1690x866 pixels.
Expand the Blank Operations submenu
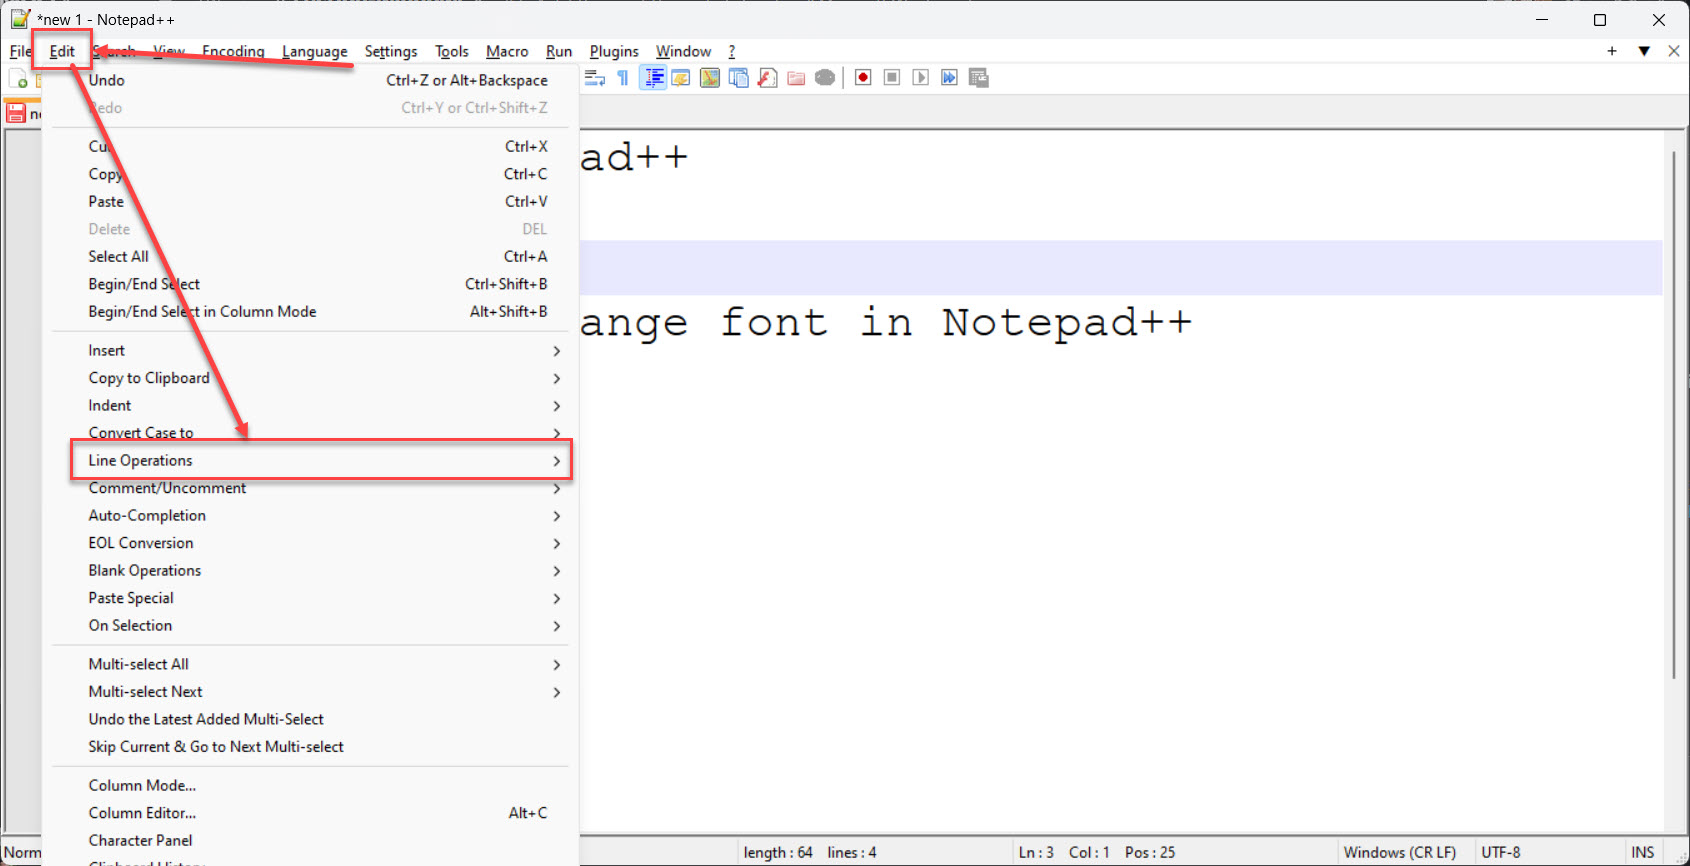(311, 570)
